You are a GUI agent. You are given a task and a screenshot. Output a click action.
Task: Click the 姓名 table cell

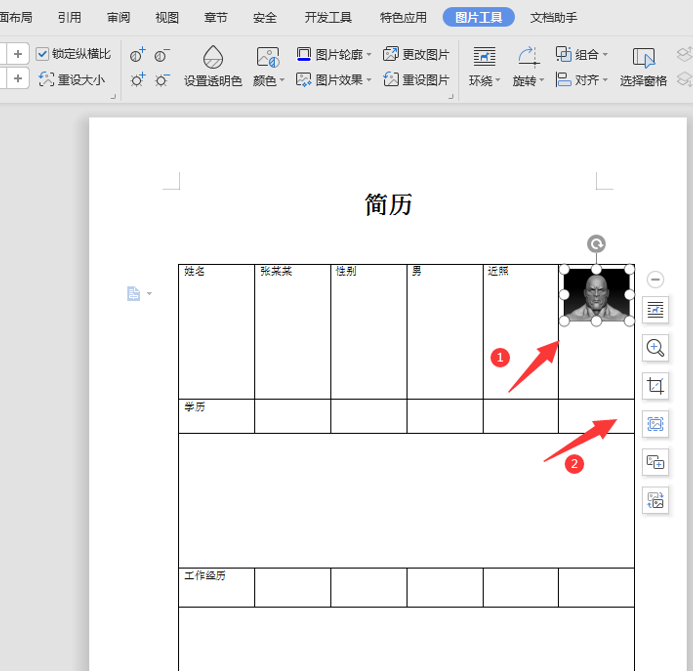click(216, 332)
